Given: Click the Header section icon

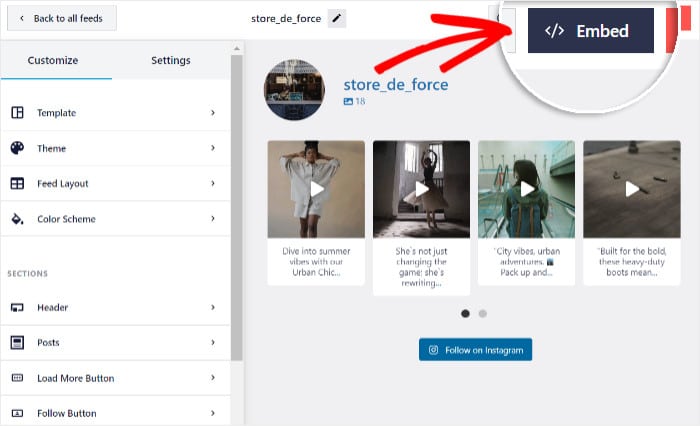Looking at the screenshot, I should [x=17, y=307].
